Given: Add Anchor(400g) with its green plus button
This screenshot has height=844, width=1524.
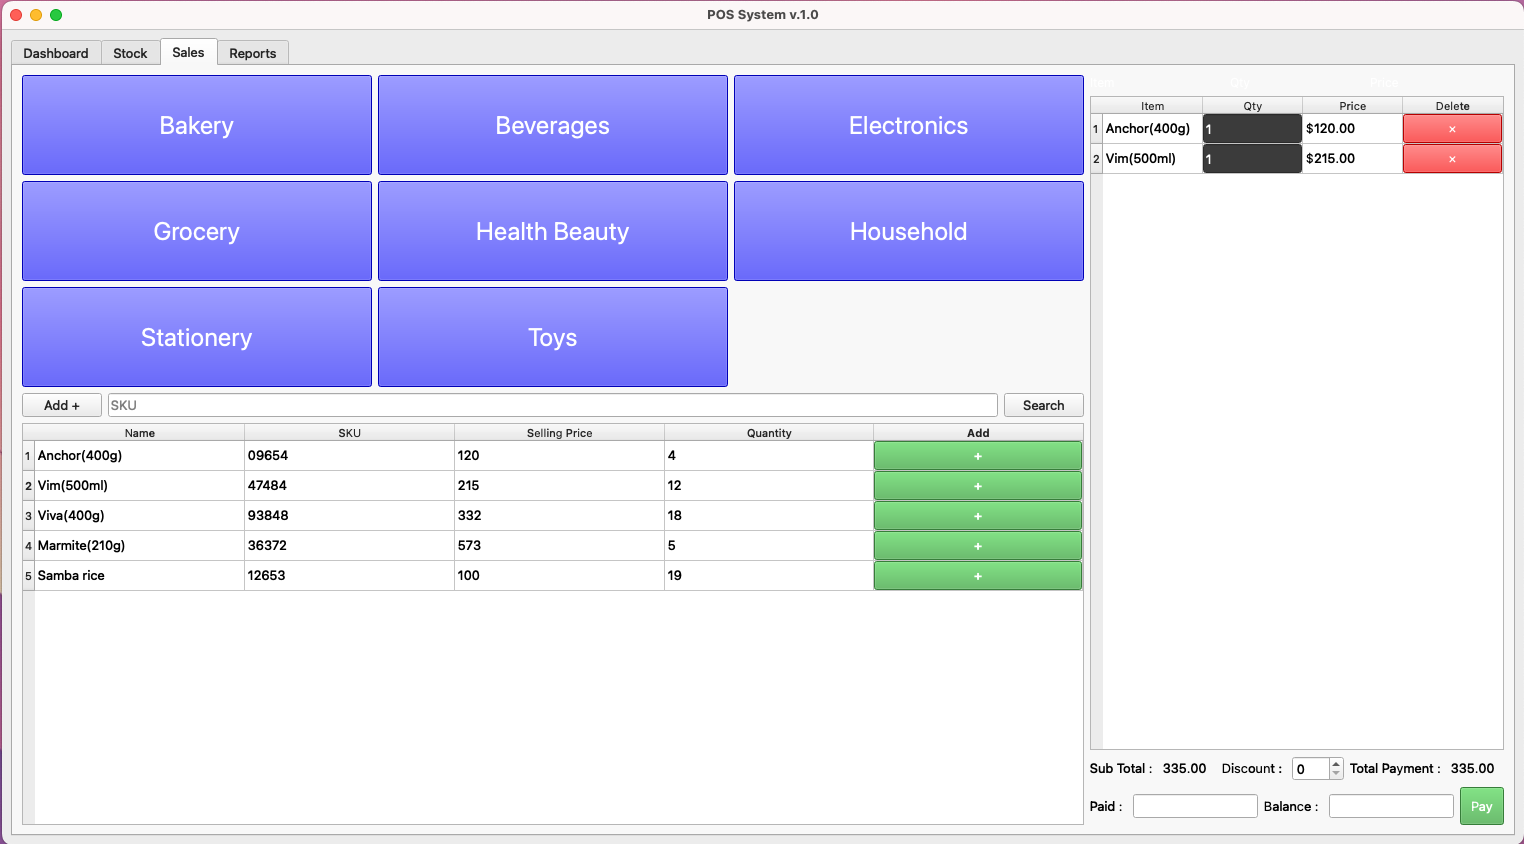Looking at the screenshot, I should coord(978,455).
